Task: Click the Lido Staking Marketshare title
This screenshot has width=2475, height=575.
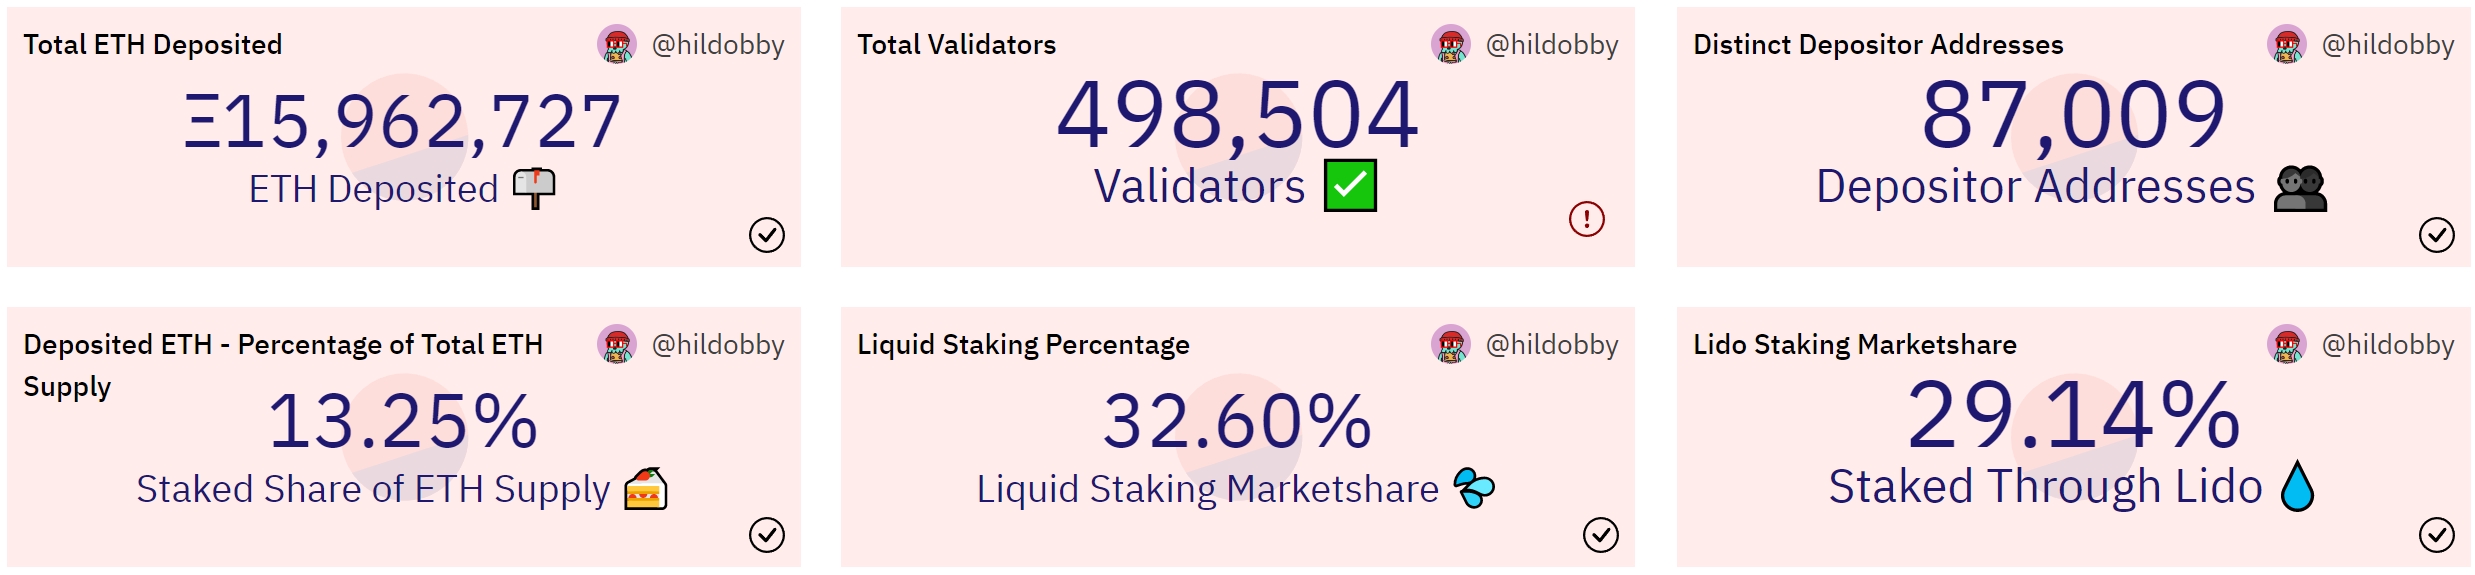Action: tap(1855, 344)
